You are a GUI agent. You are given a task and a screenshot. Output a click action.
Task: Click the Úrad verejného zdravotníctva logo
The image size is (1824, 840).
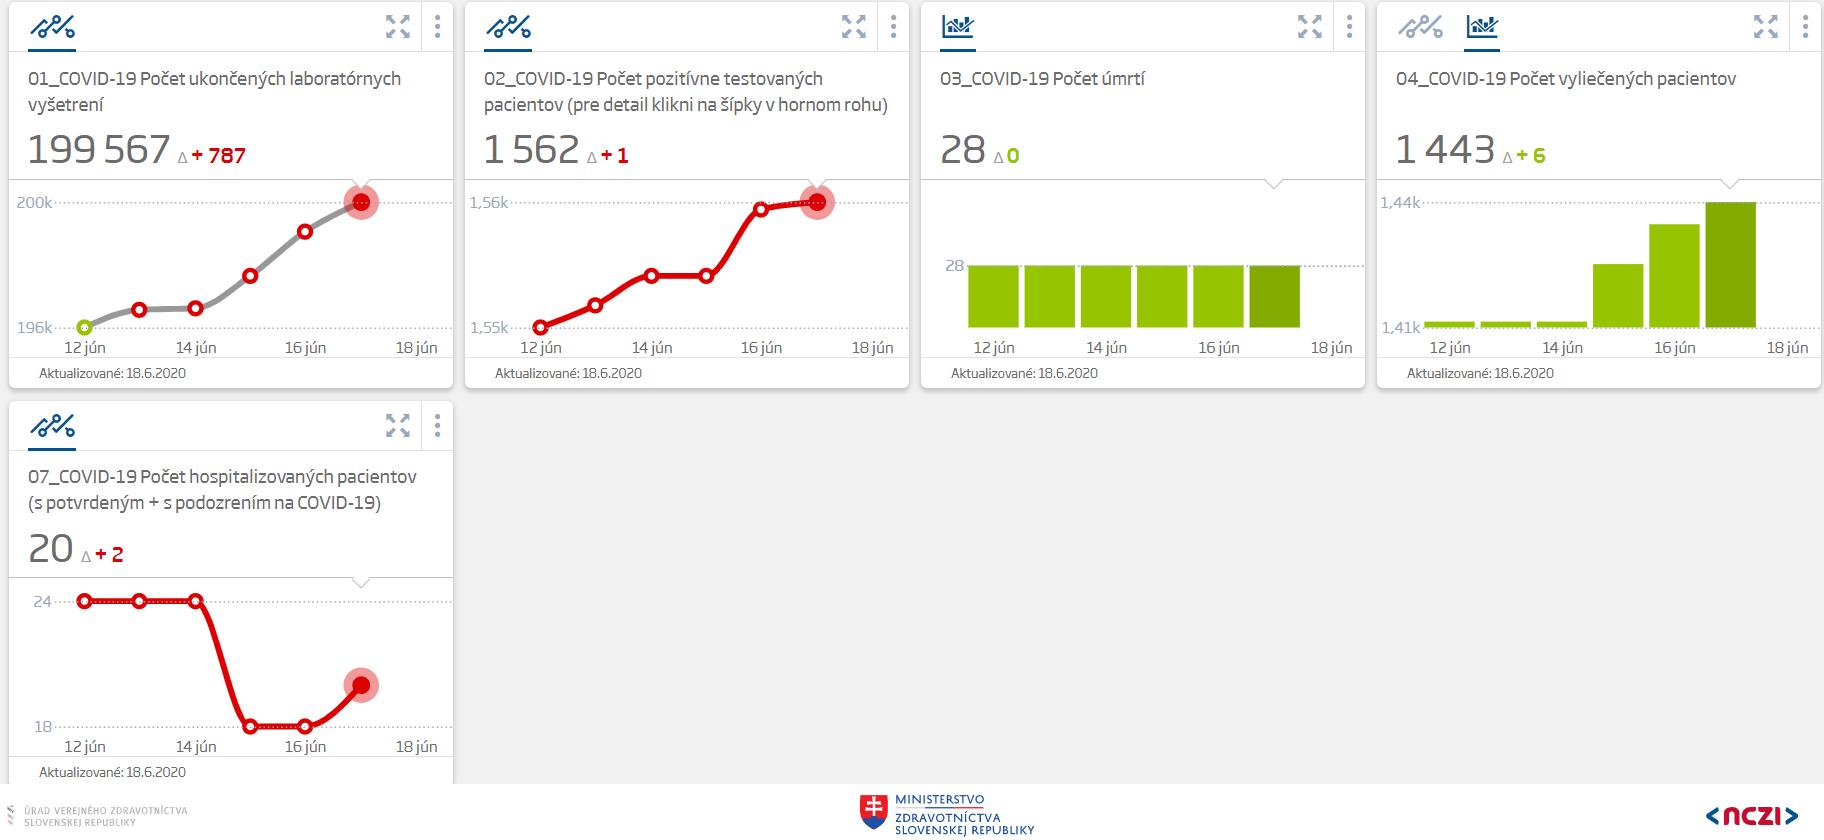click(x=97, y=816)
